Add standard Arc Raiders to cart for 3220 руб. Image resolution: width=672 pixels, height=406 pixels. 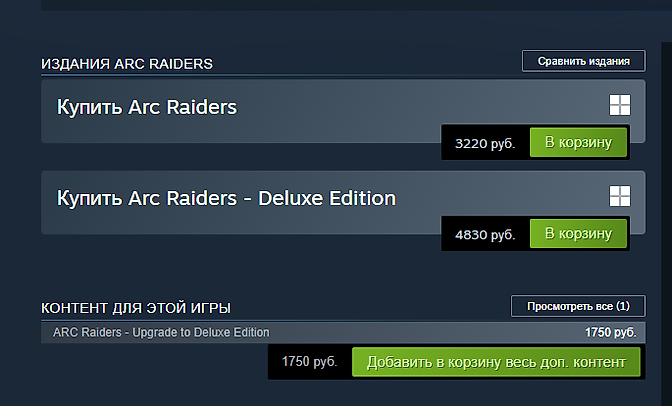tap(578, 143)
